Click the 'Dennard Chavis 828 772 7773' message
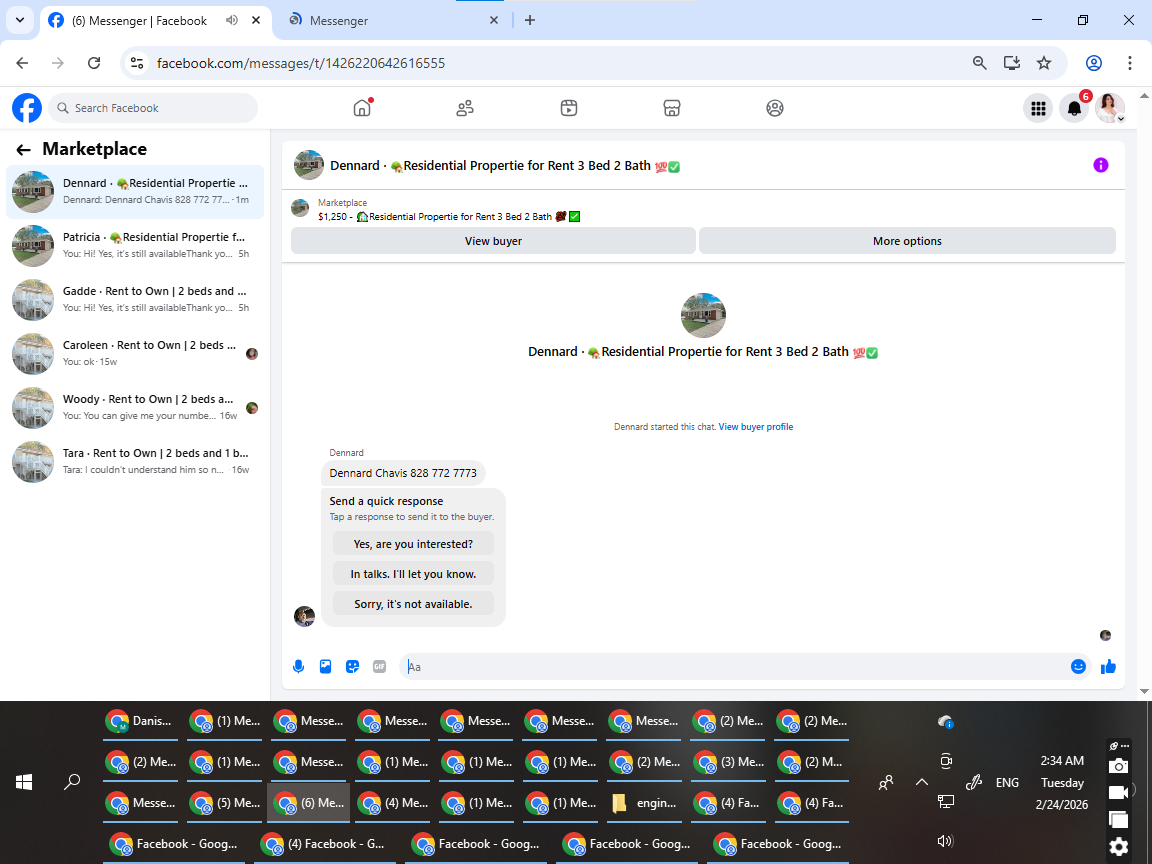The height and width of the screenshot is (864, 1152). pos(403,473)
